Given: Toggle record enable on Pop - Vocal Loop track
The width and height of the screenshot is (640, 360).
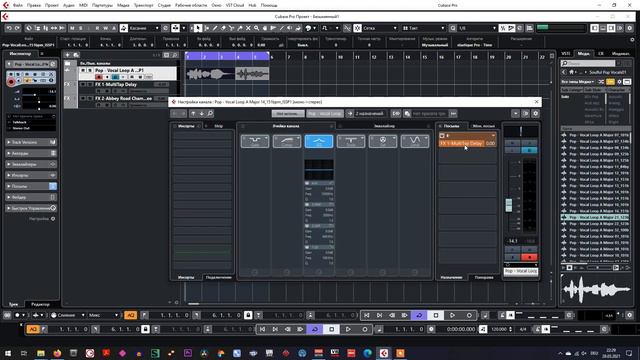Looking at the screenshot, I should 99,77.
